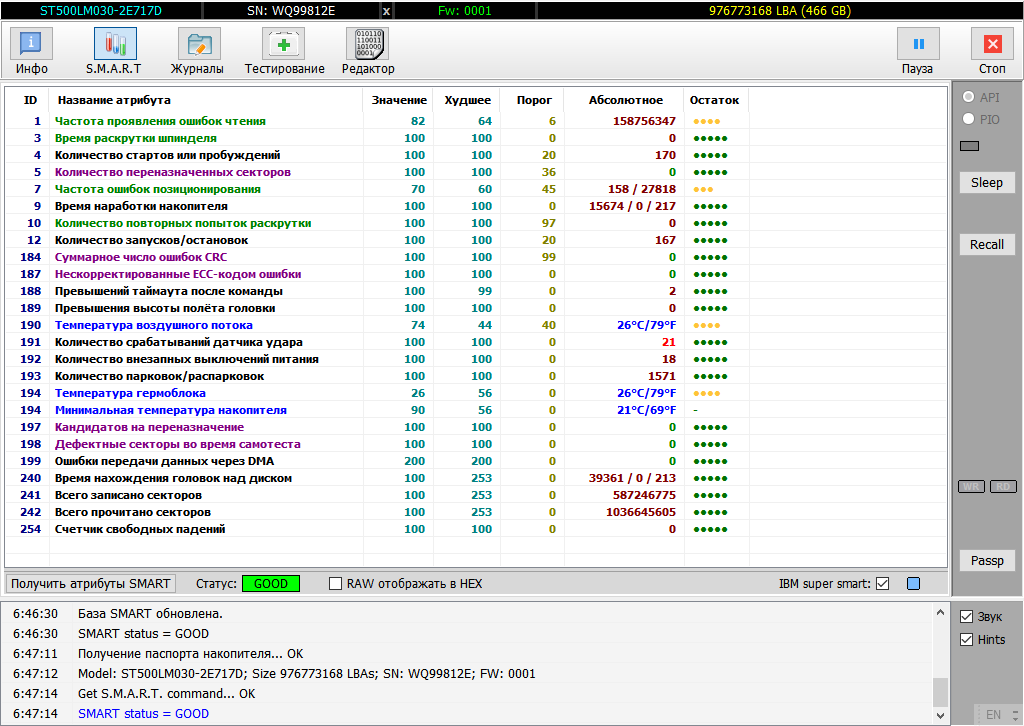The image size is (1024, 726).
Task: Click Получить атрибуты SMART button
Action: click(x=92, y=584)
